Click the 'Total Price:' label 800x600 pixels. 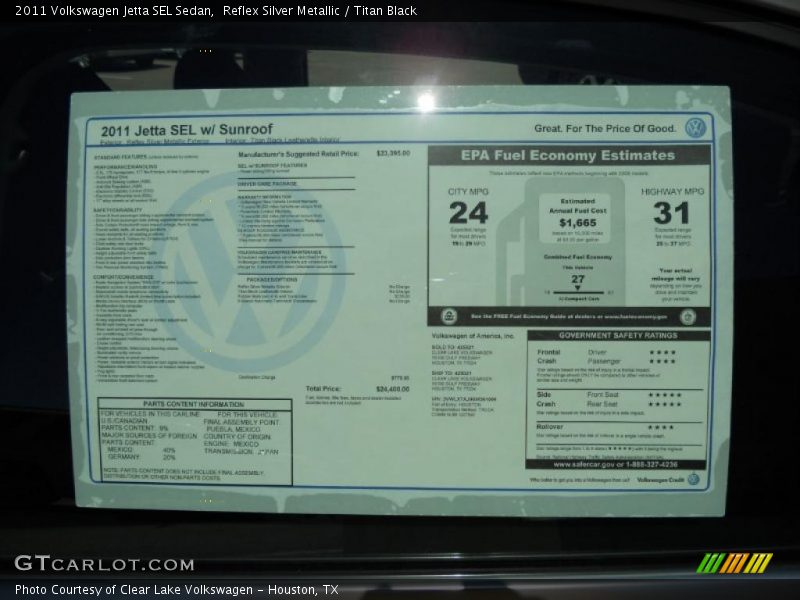click(322, 389)
